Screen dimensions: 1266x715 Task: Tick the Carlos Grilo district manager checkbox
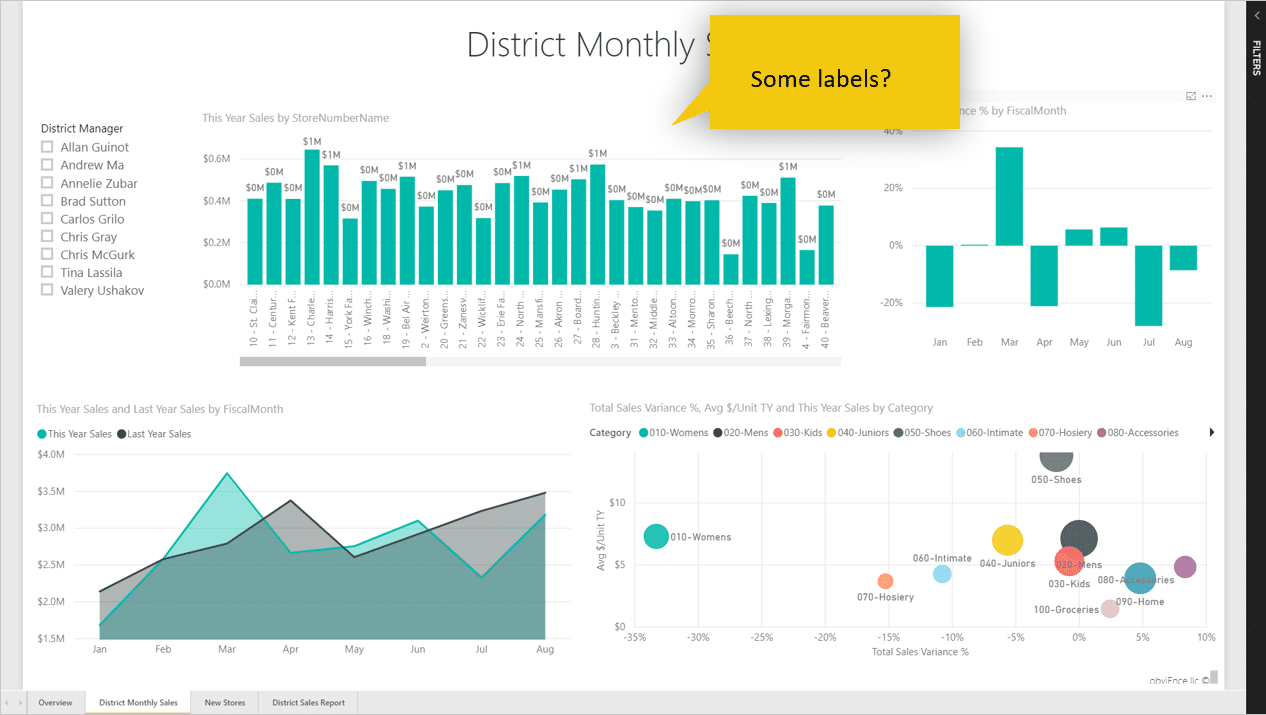pyautogui.click(x=47, y=219)
